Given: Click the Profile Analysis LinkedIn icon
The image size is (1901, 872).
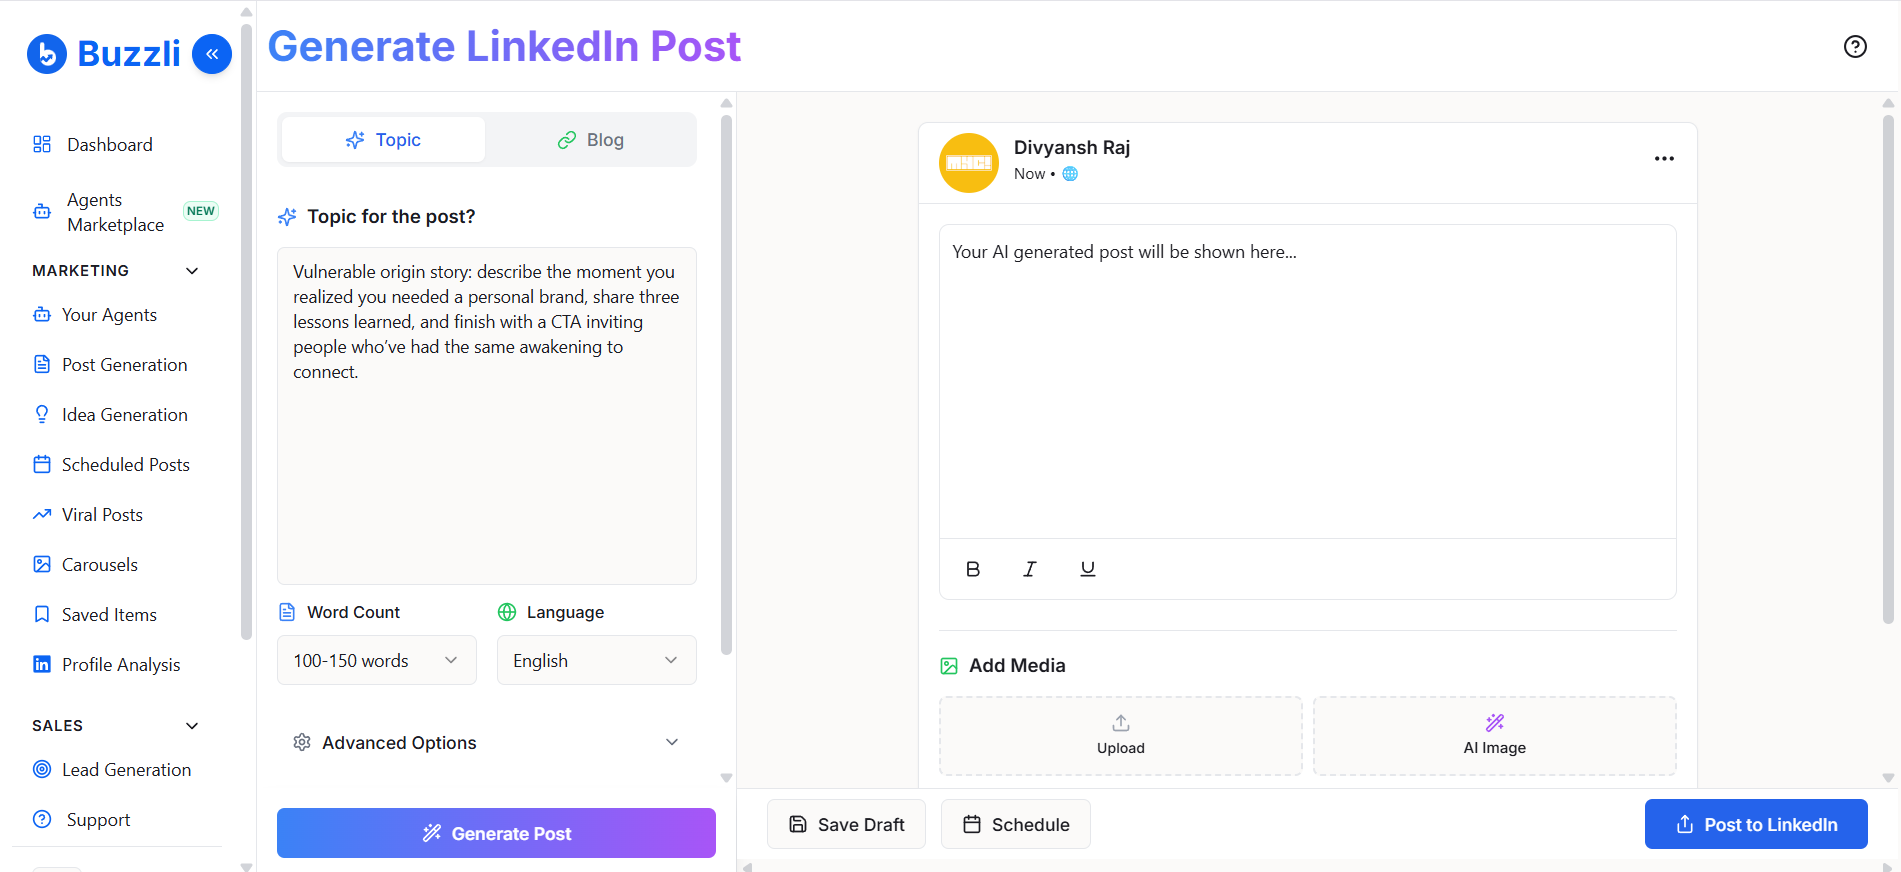Looking at the screenshot, I should point(42,664).
